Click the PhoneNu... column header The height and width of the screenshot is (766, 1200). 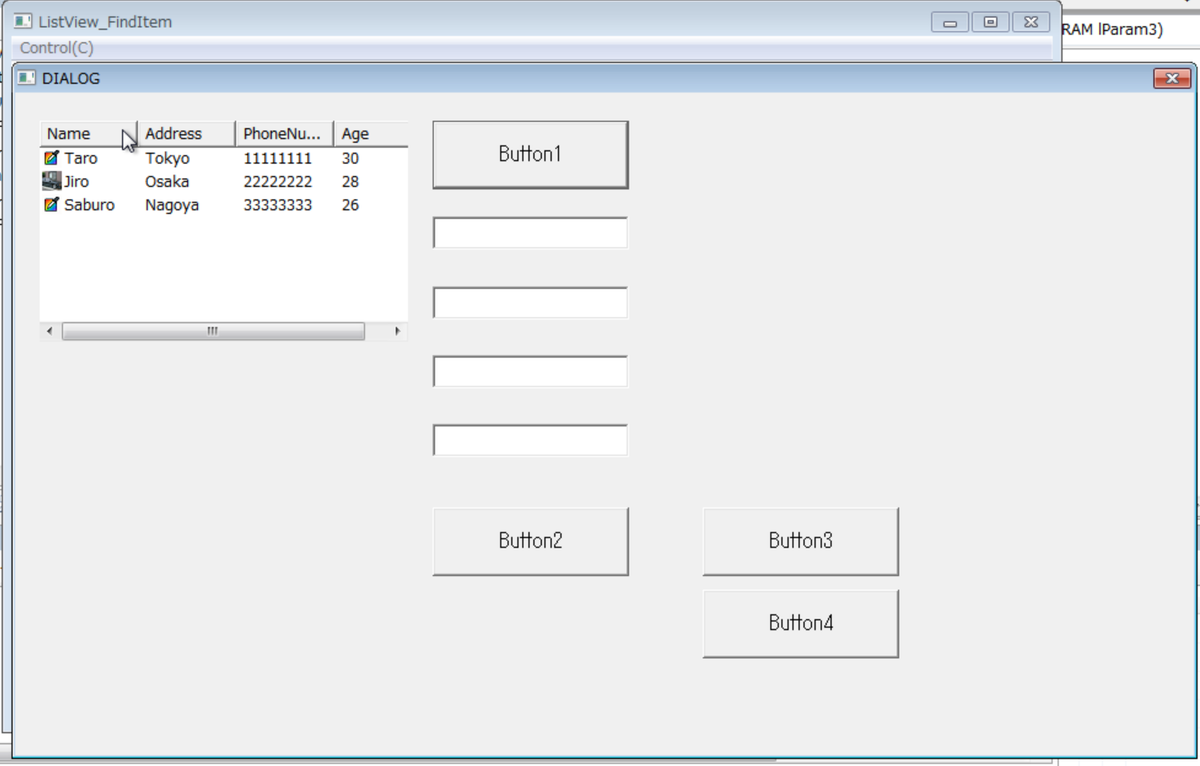284,134
